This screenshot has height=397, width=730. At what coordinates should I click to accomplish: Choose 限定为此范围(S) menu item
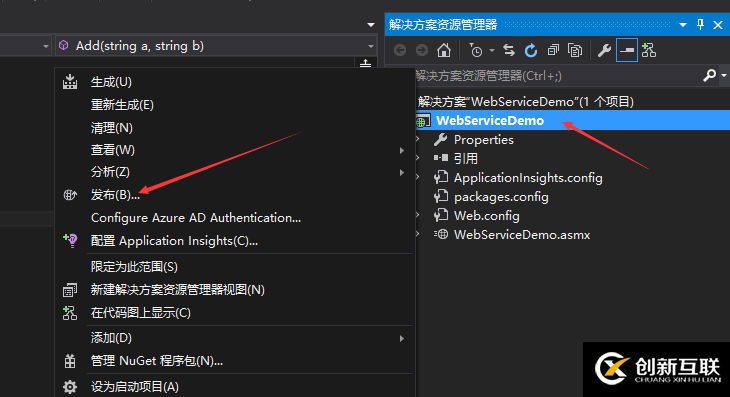pos(134,267)
